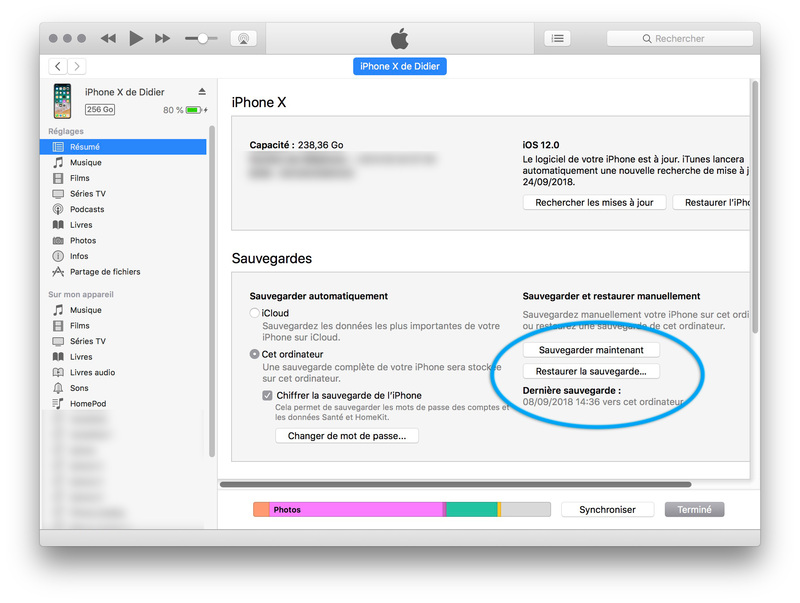The image size is (800, 603).
Task: Open the AirPlay output button
Action: [243, 38]
